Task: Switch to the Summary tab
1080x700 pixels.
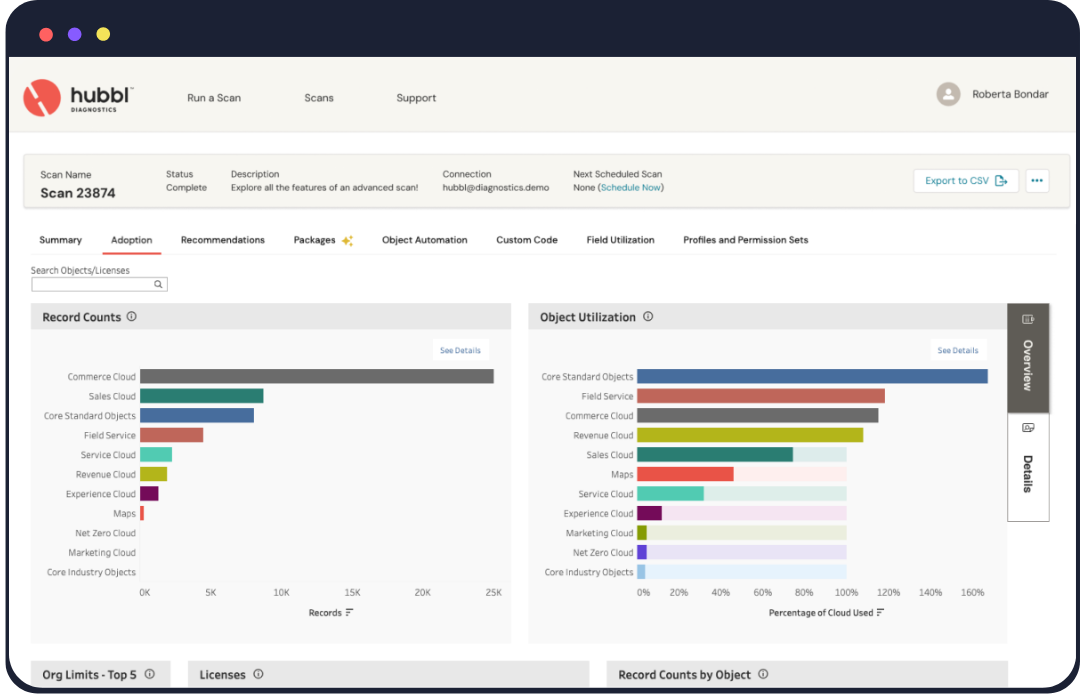Action: pos(61,240)
